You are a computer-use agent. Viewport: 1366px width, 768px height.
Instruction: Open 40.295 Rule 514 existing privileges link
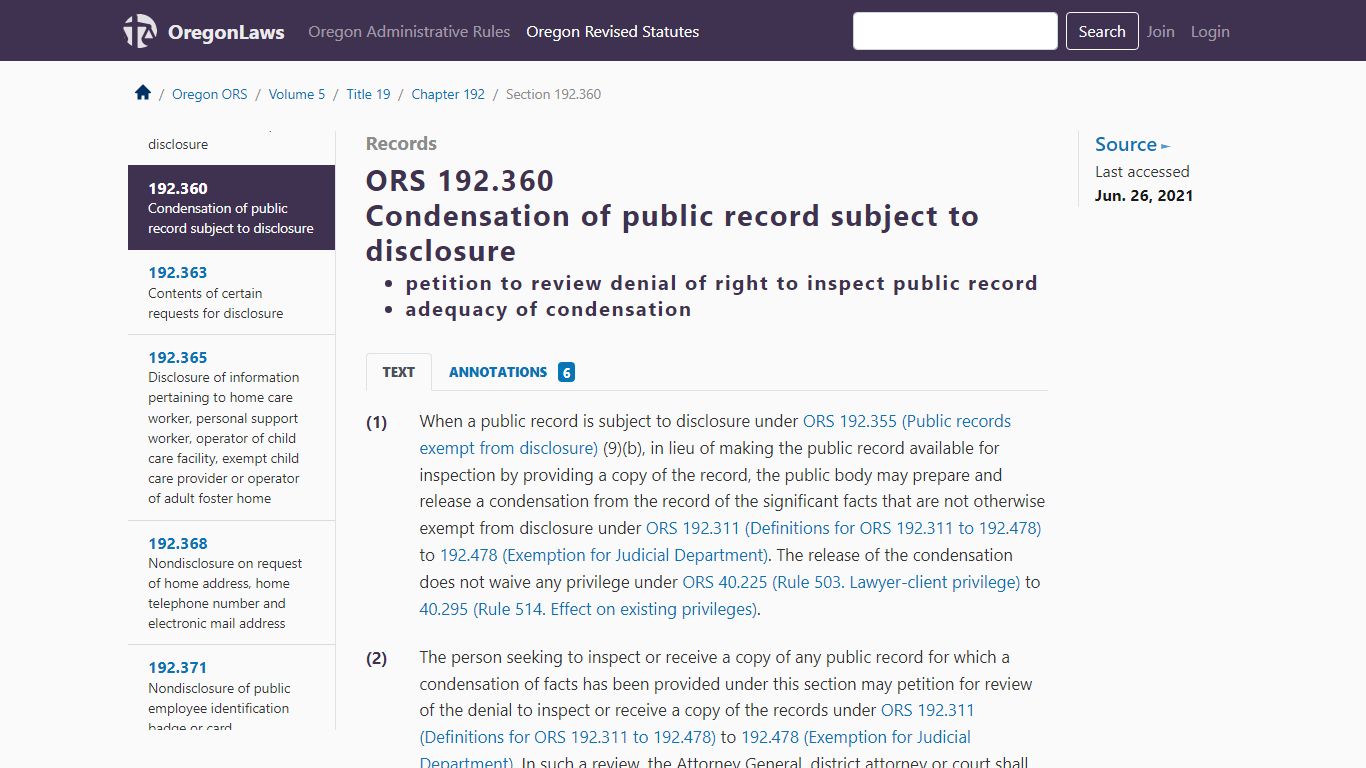pyautogui.click(x=588, y=609)
